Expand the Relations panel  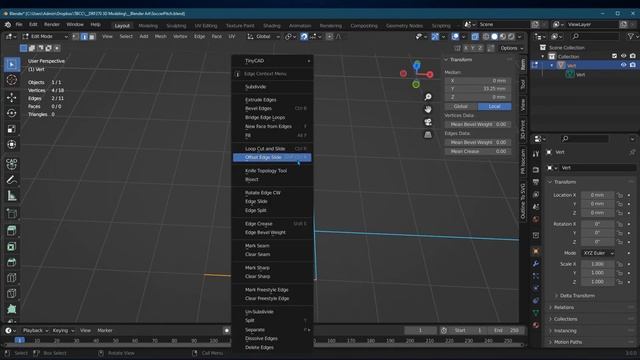[564, 307]
